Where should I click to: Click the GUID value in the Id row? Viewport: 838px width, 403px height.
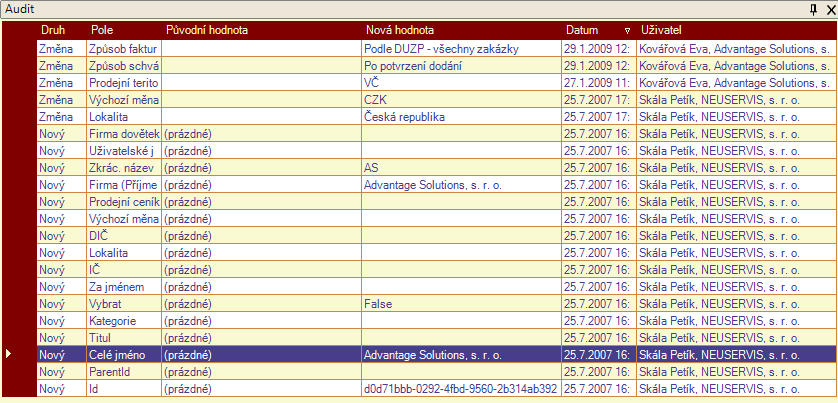[460, 388]
